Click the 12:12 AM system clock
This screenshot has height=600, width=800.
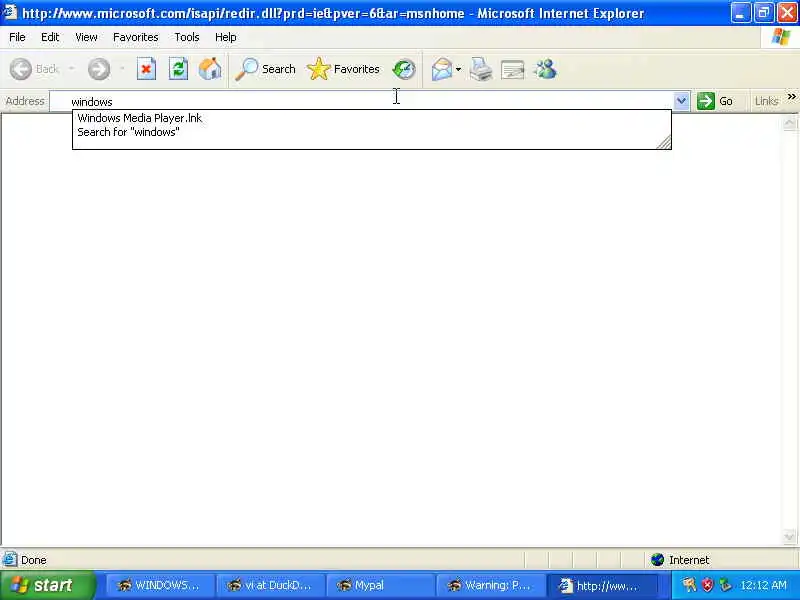pyautogui.click(x=763, y=585)
